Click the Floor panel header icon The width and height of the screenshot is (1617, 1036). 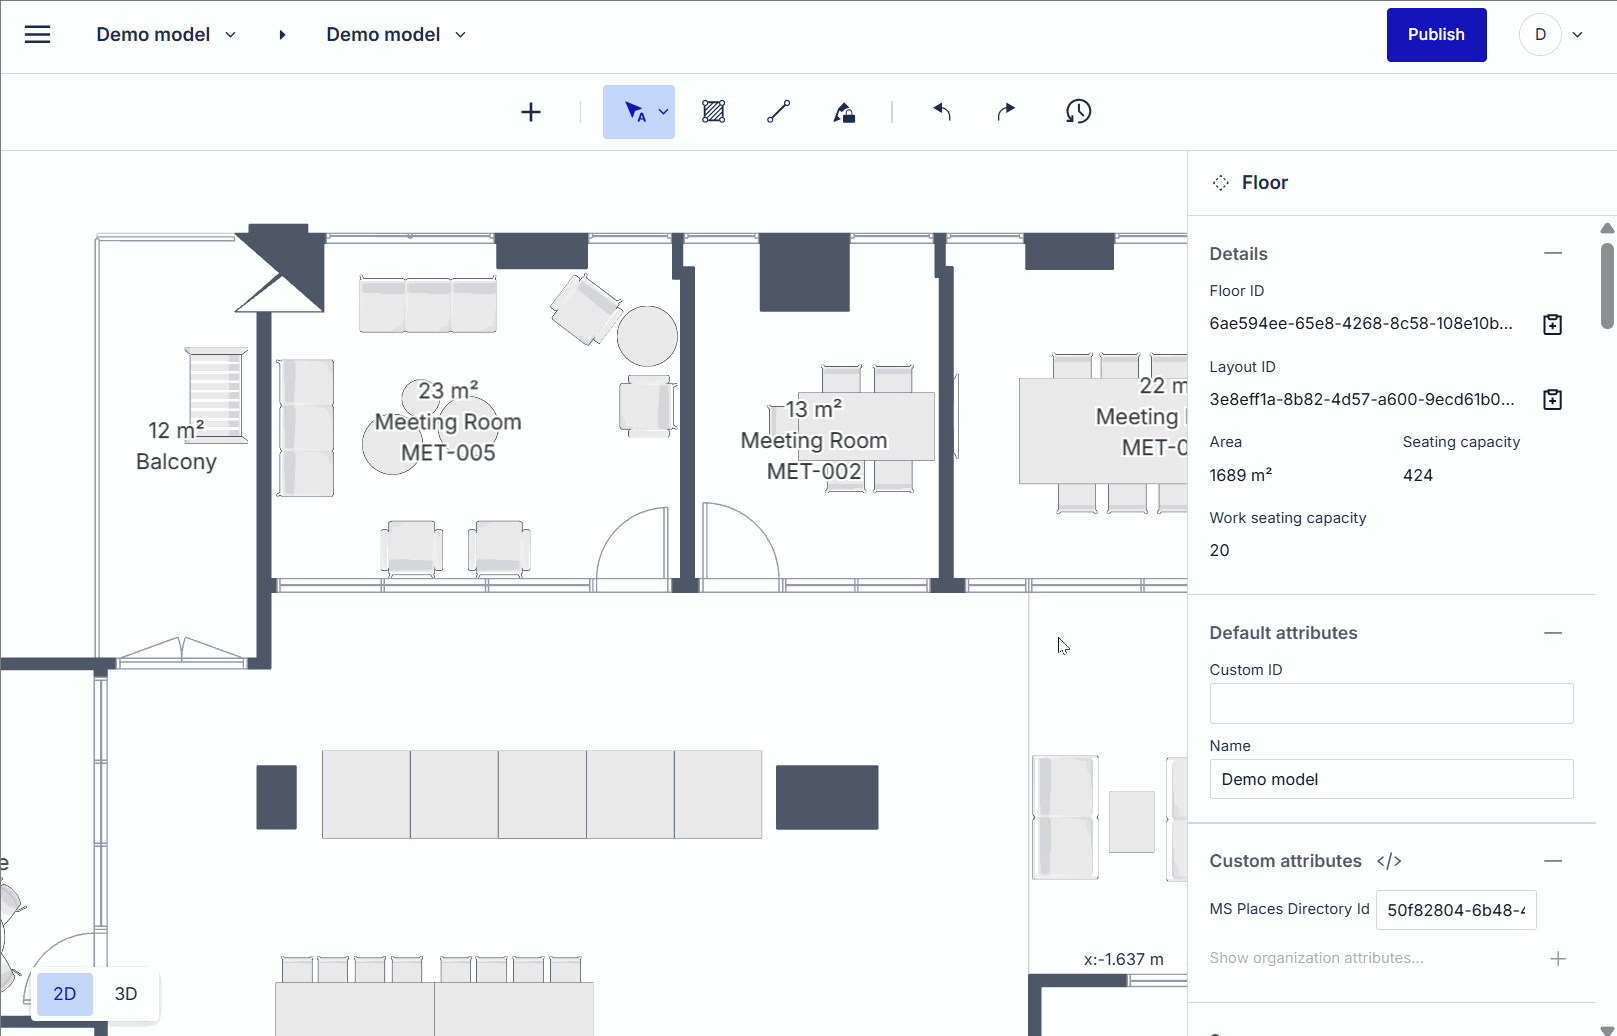click(1220, 183)
